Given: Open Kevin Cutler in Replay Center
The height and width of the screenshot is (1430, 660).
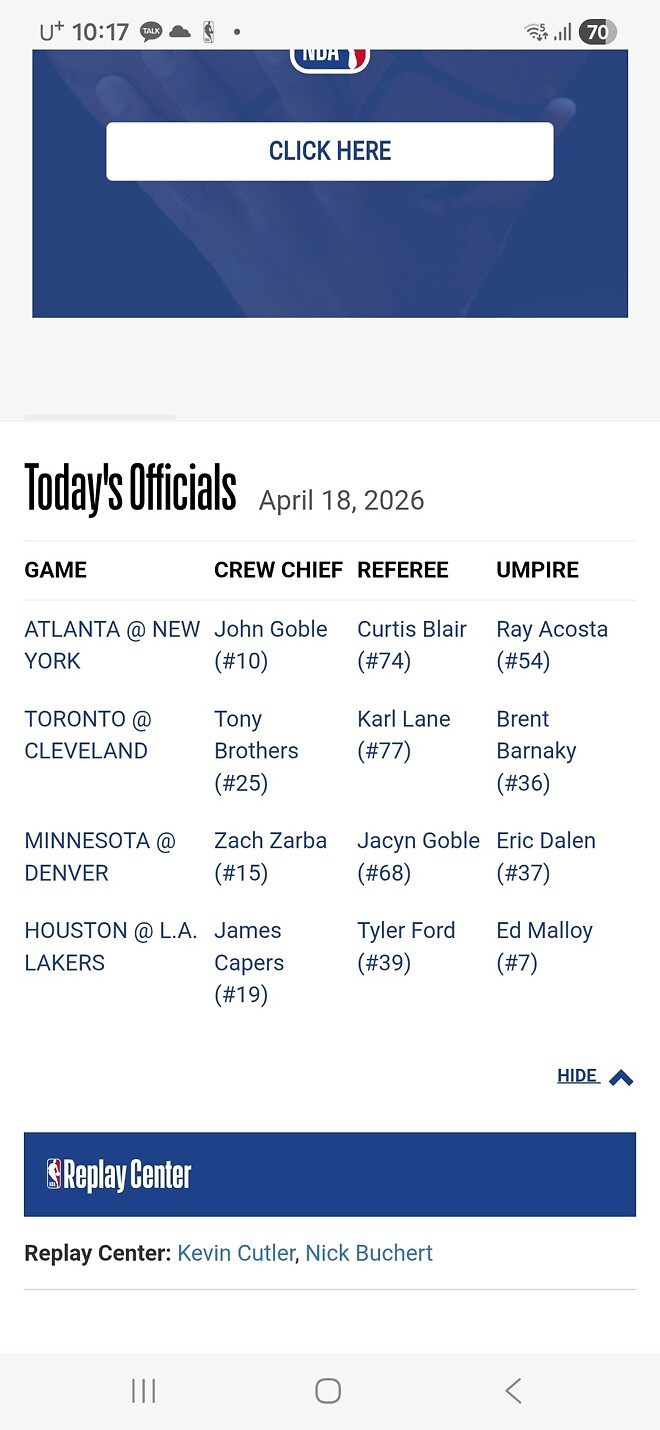Looking at the screenshot, I should (236, 1253).
